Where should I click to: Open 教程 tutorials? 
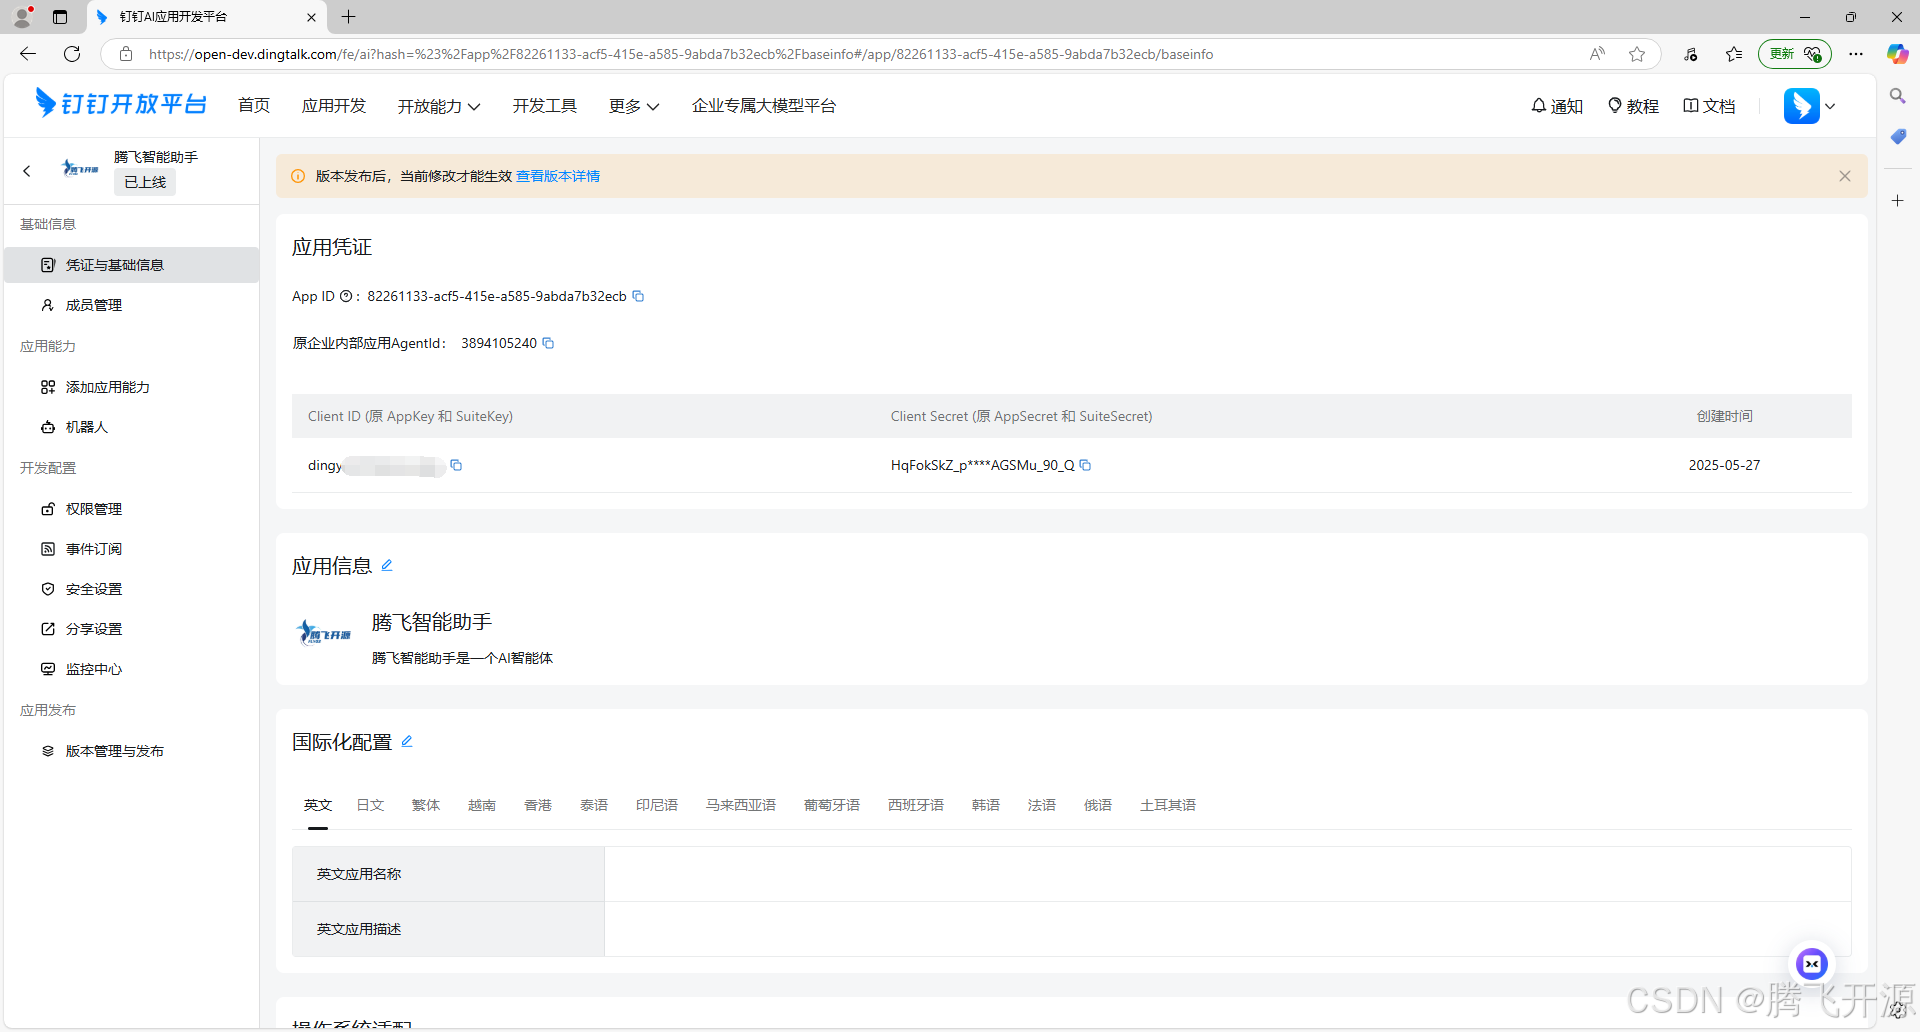1633,106
